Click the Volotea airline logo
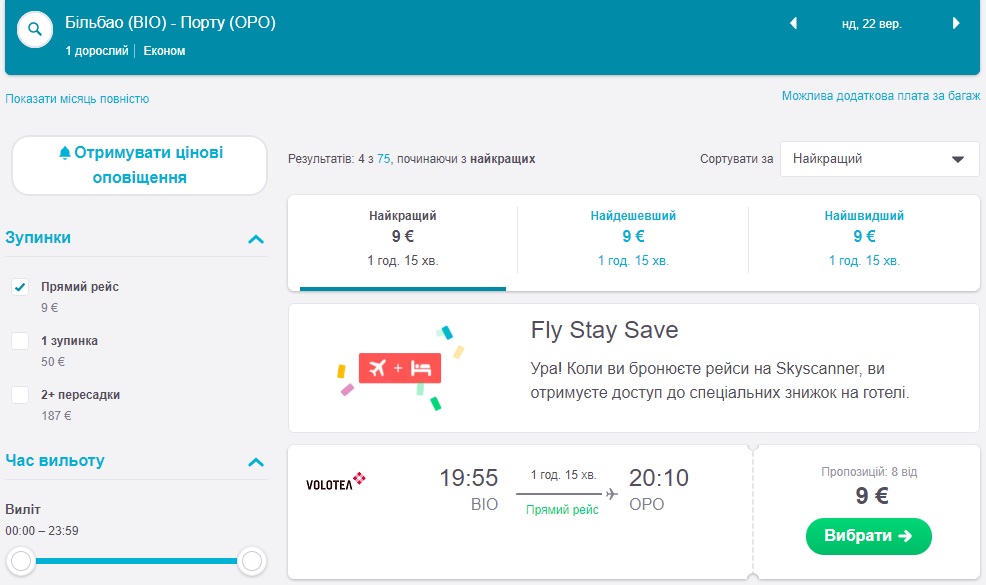 [x=335, y=484]
